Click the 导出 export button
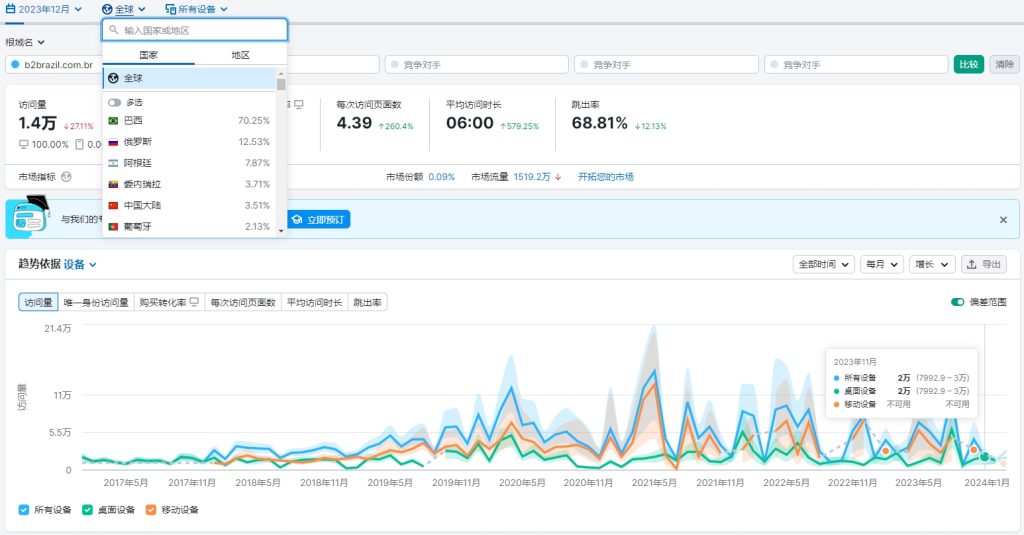 click(x=984, y=265)
